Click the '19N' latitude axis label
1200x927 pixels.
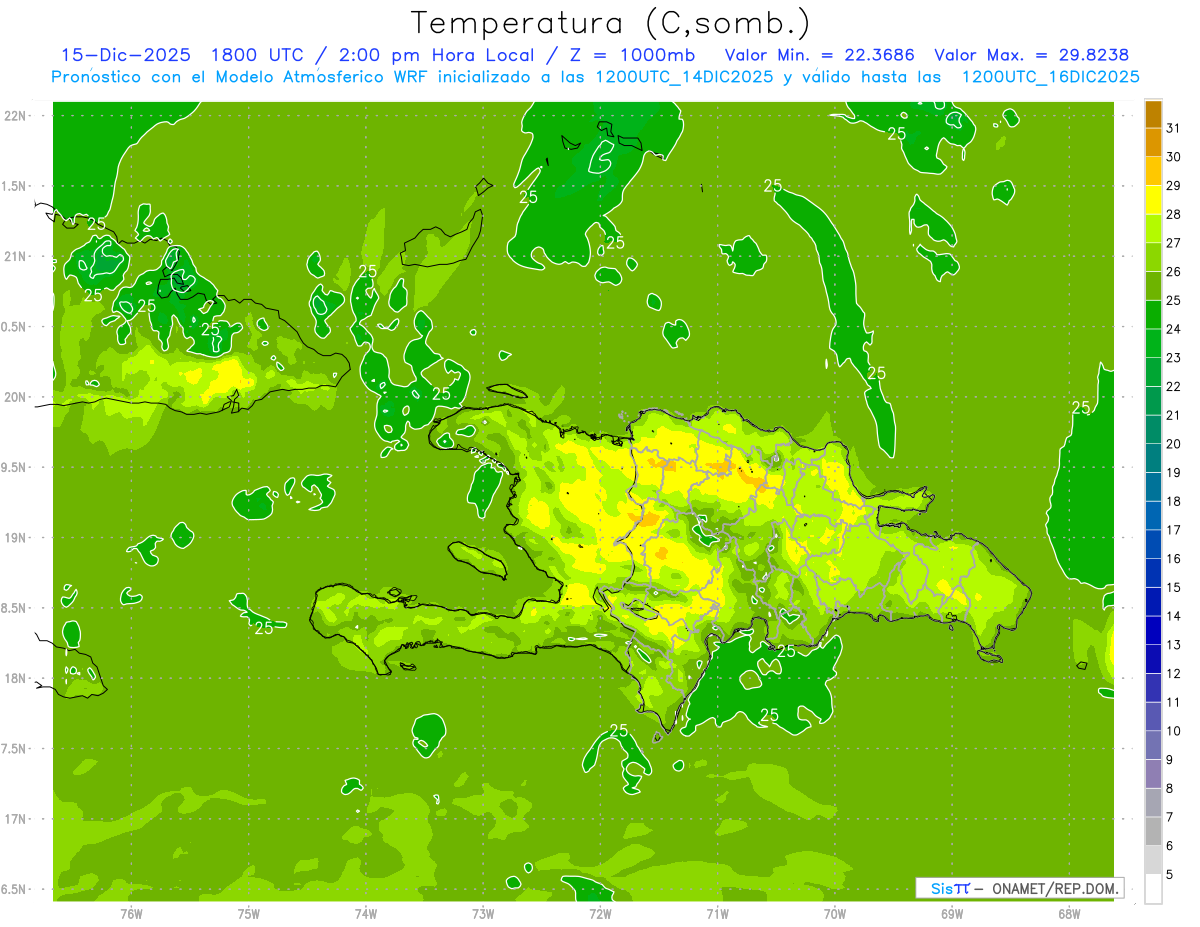click(17, 538)
